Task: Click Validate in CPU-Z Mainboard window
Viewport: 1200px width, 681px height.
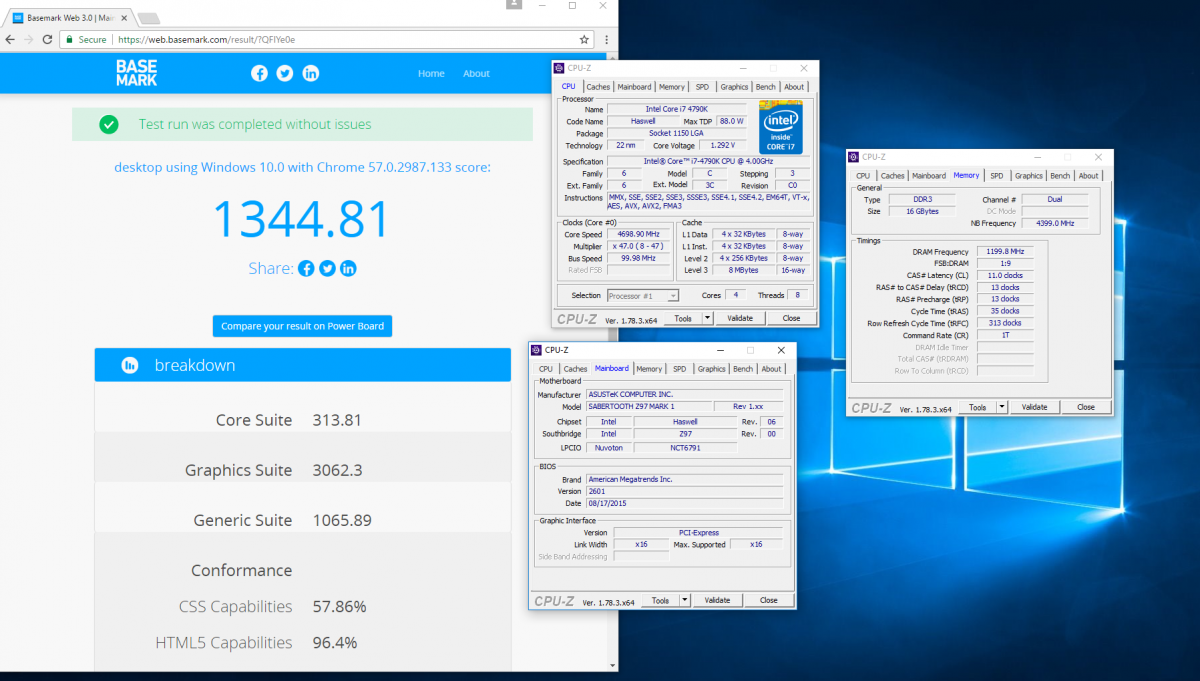Action: 717,600
